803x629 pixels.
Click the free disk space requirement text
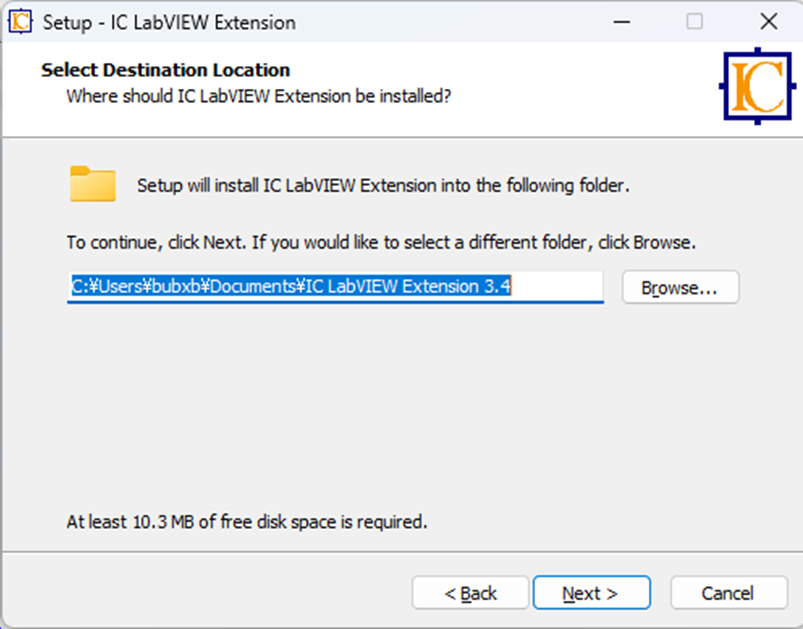click(247, 521)
